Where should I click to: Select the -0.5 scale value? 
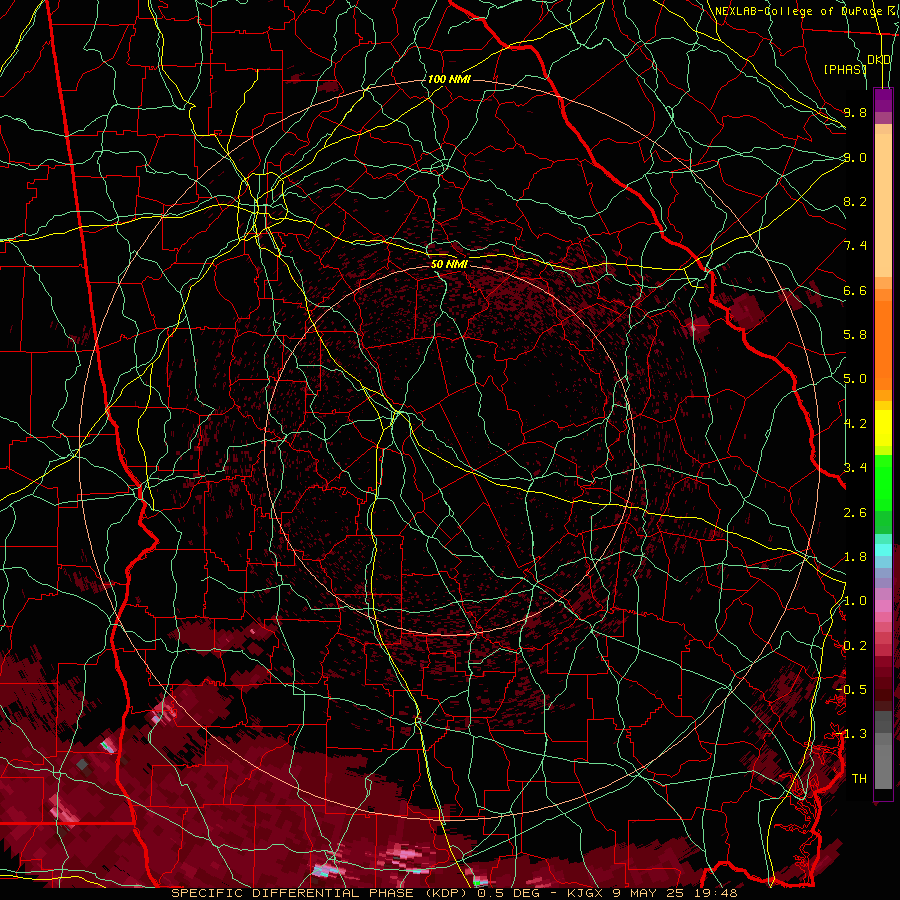[851, 690]
